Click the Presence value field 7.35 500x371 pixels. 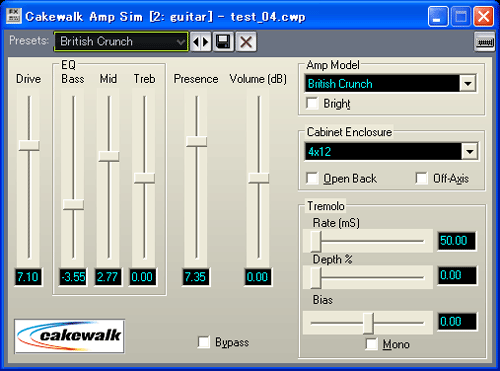click(196, 277)
